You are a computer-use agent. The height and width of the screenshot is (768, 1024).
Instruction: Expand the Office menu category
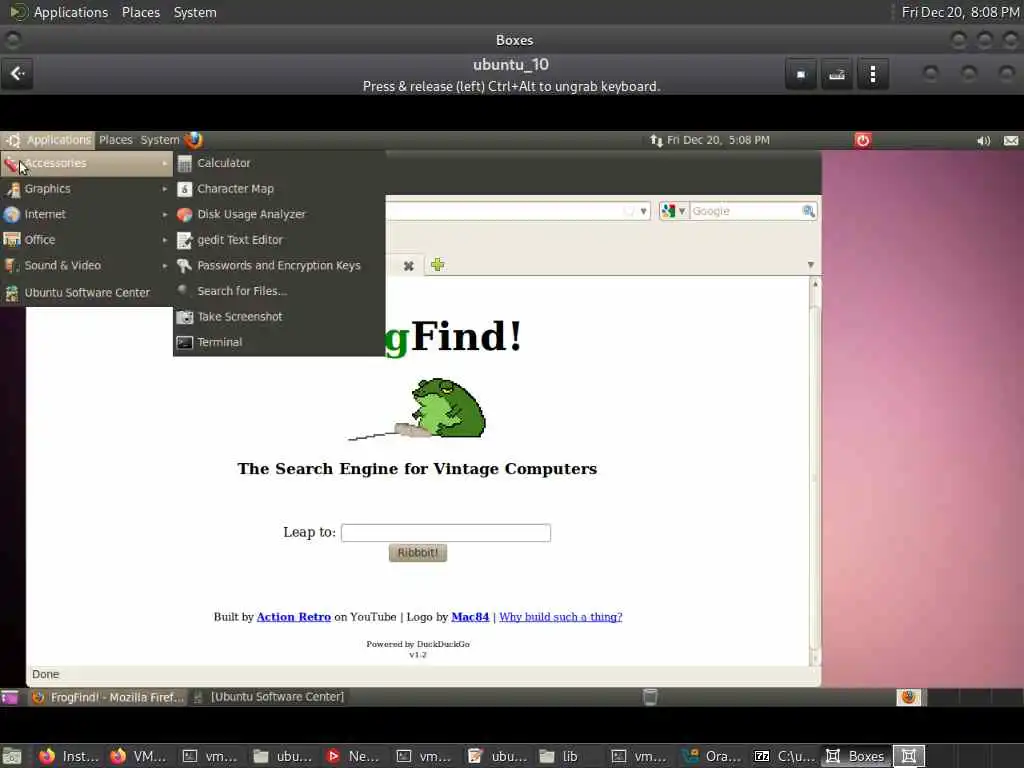[x=86, y=240]
